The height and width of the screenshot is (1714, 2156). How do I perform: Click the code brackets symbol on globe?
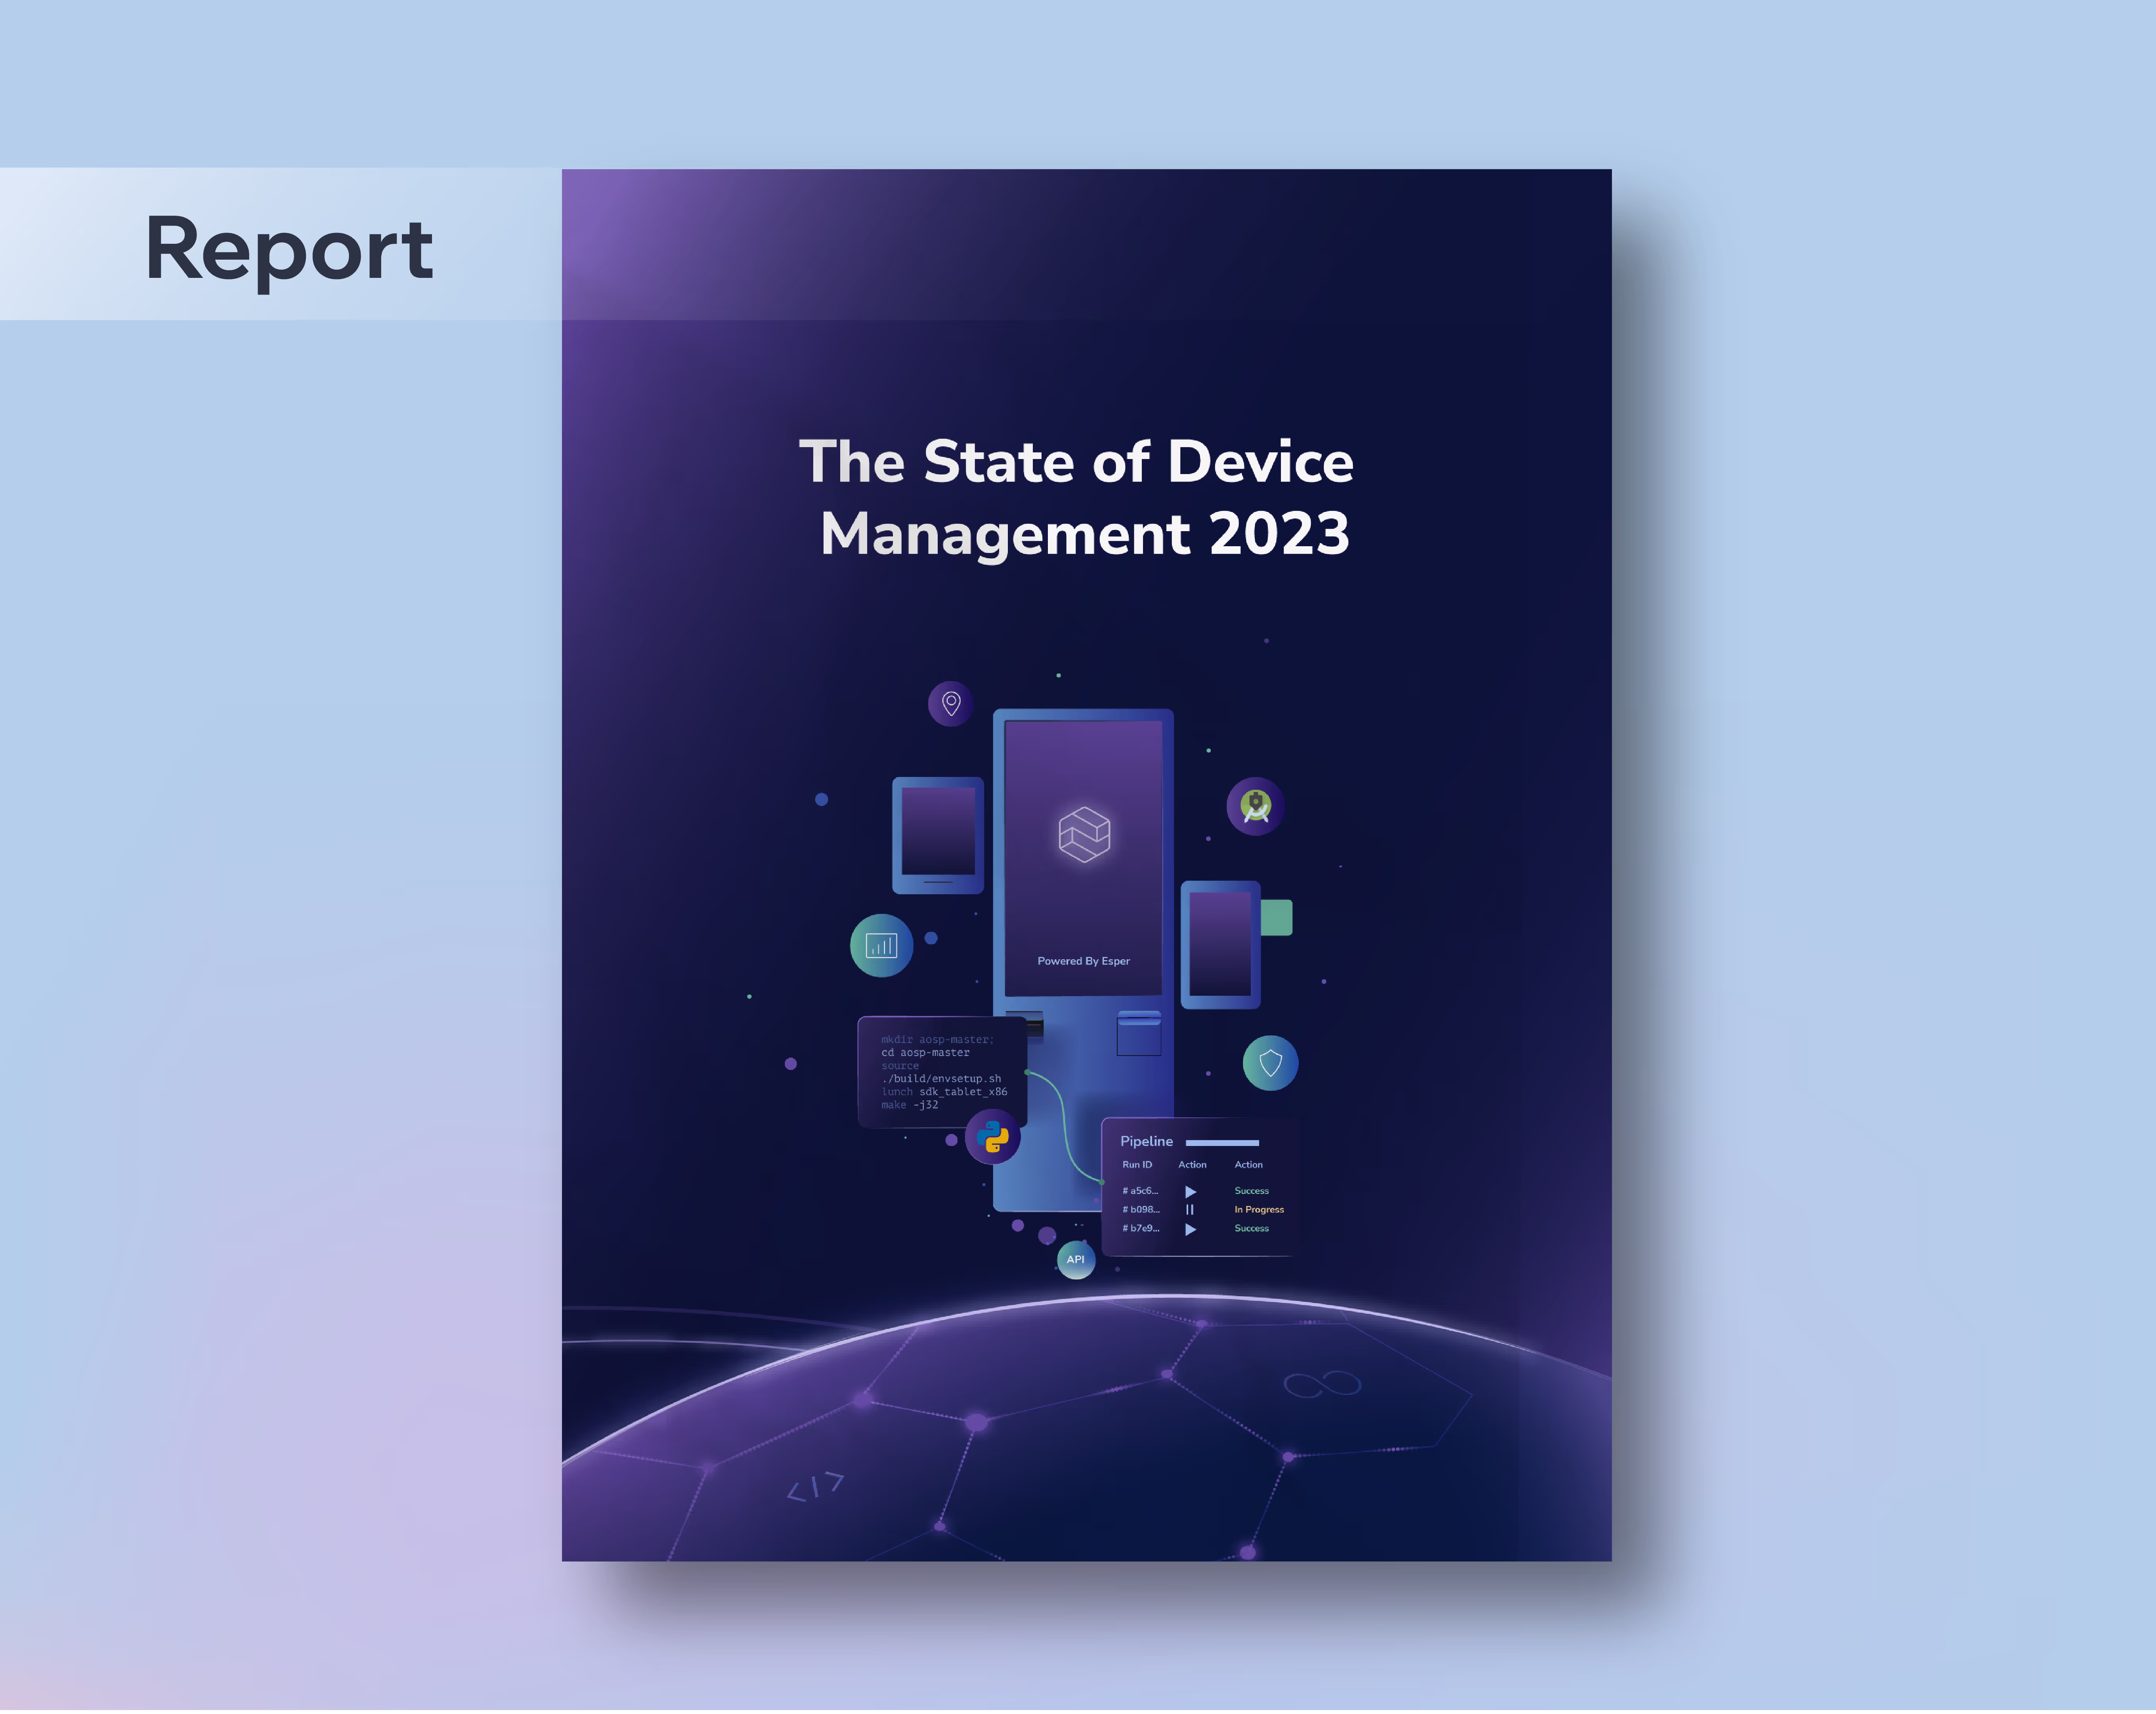(x=815, y=1486)
